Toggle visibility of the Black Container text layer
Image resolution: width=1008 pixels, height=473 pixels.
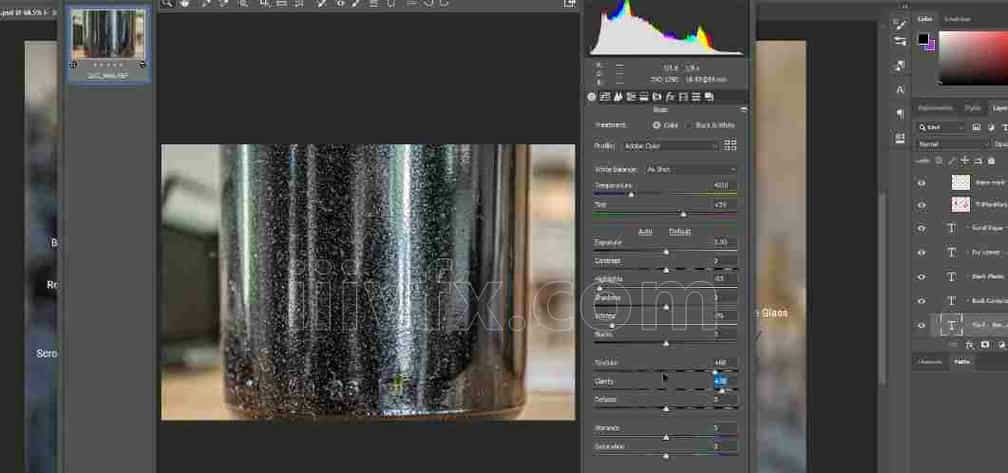point(921,301)
